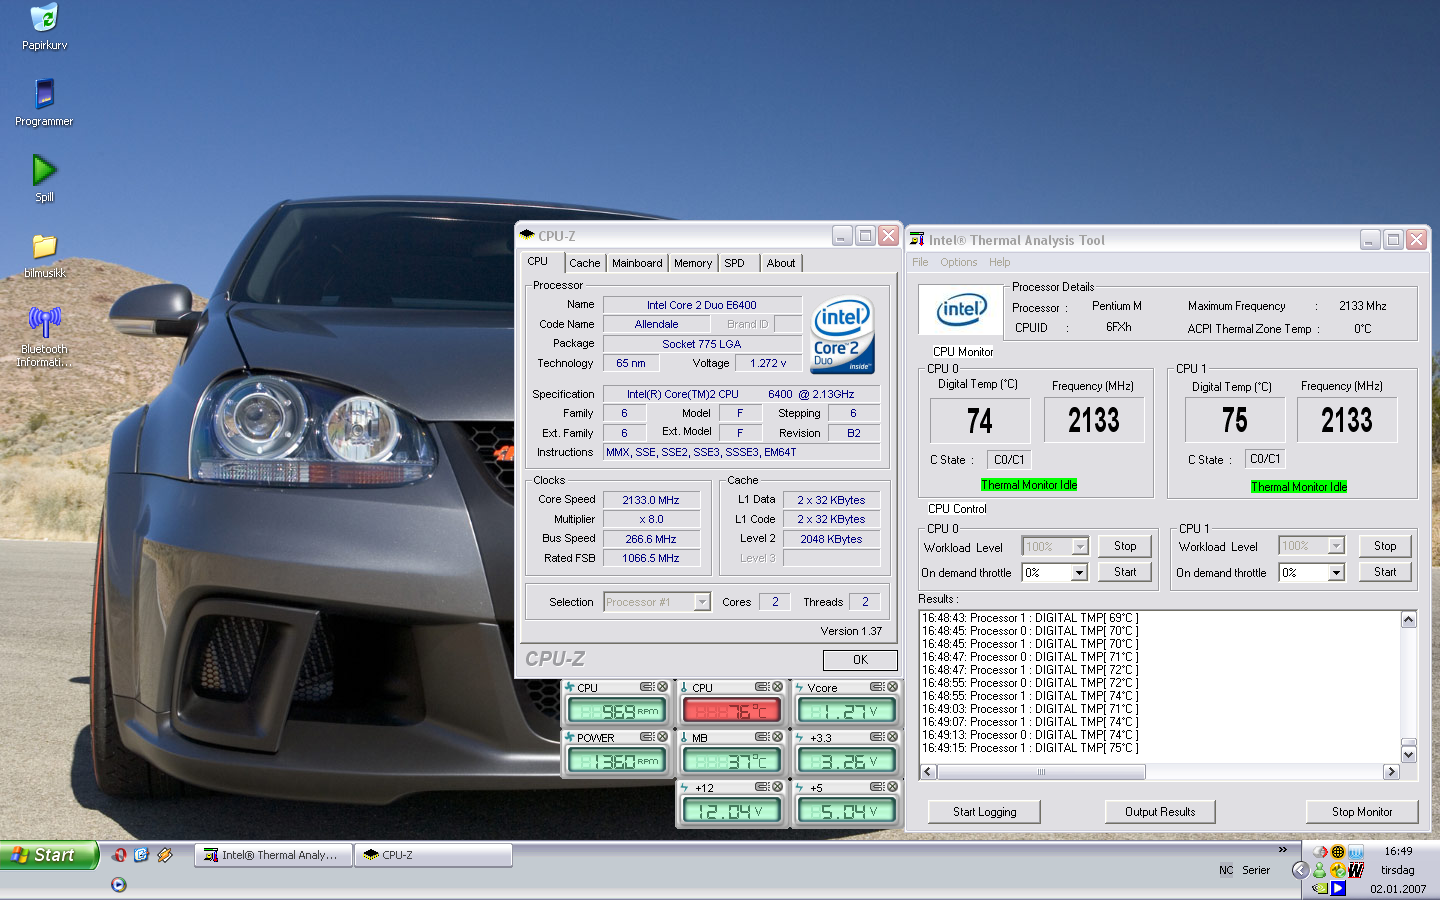Expand hidden system tray icons arrow

(1300, 870)
